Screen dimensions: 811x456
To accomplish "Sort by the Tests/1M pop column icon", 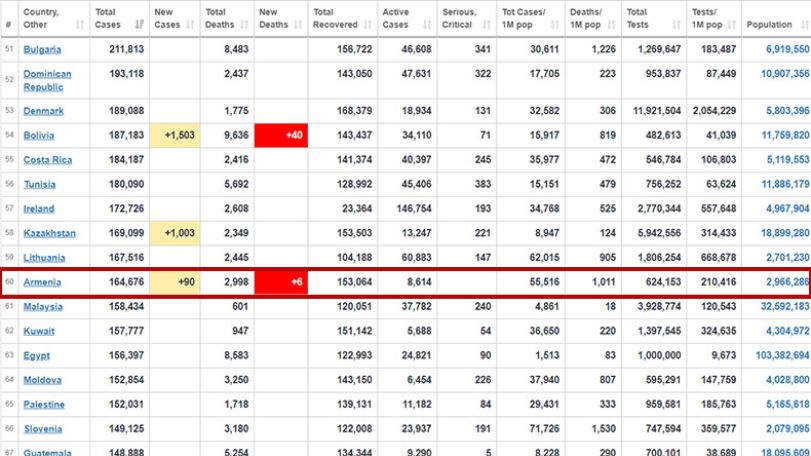I will click(x=731, y=24).
